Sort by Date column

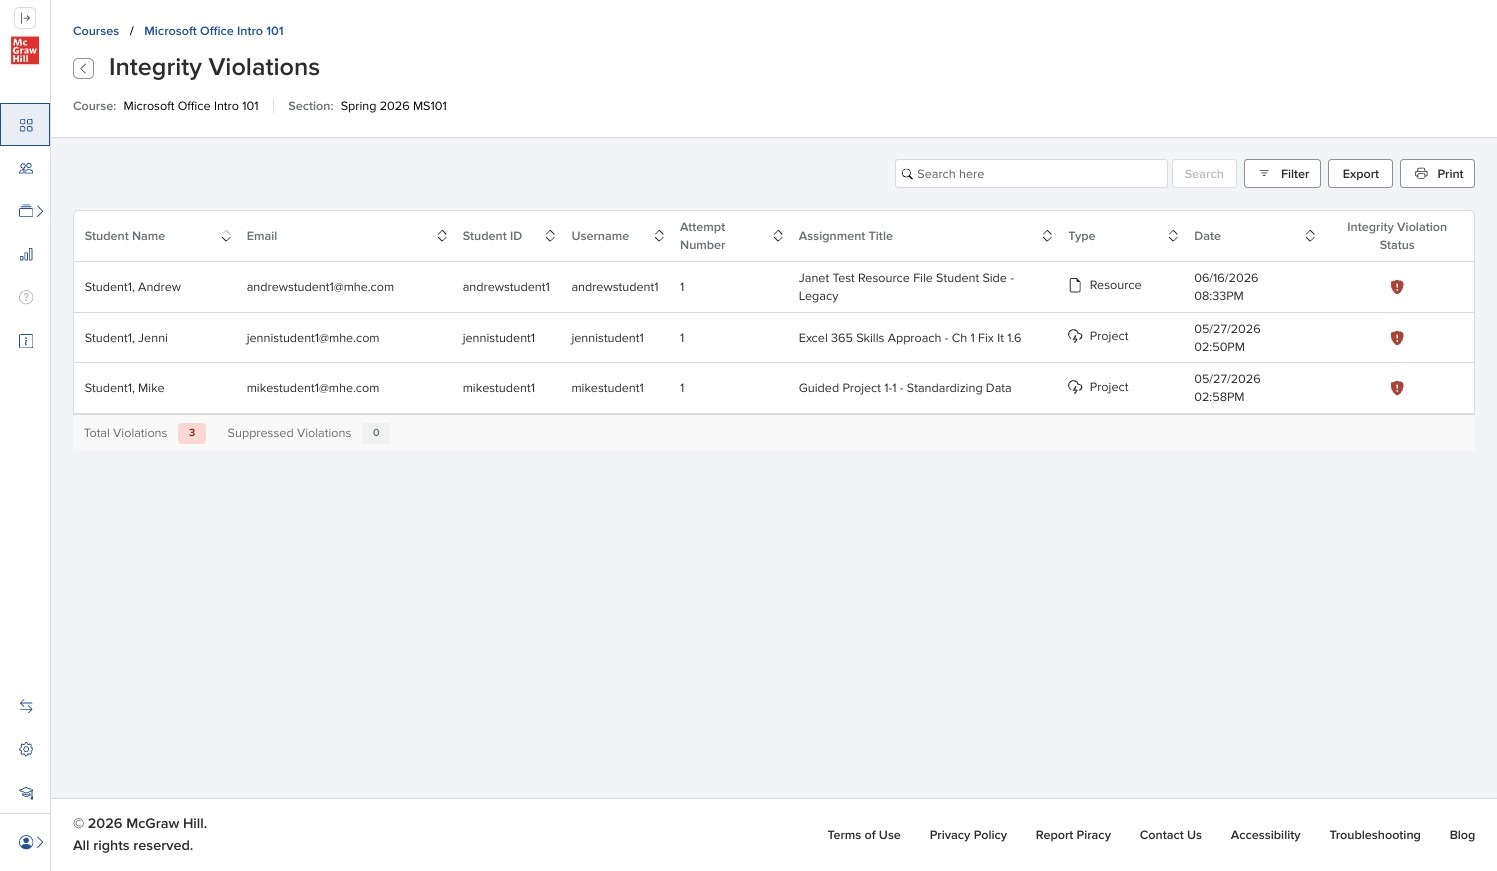(1310, 236)
